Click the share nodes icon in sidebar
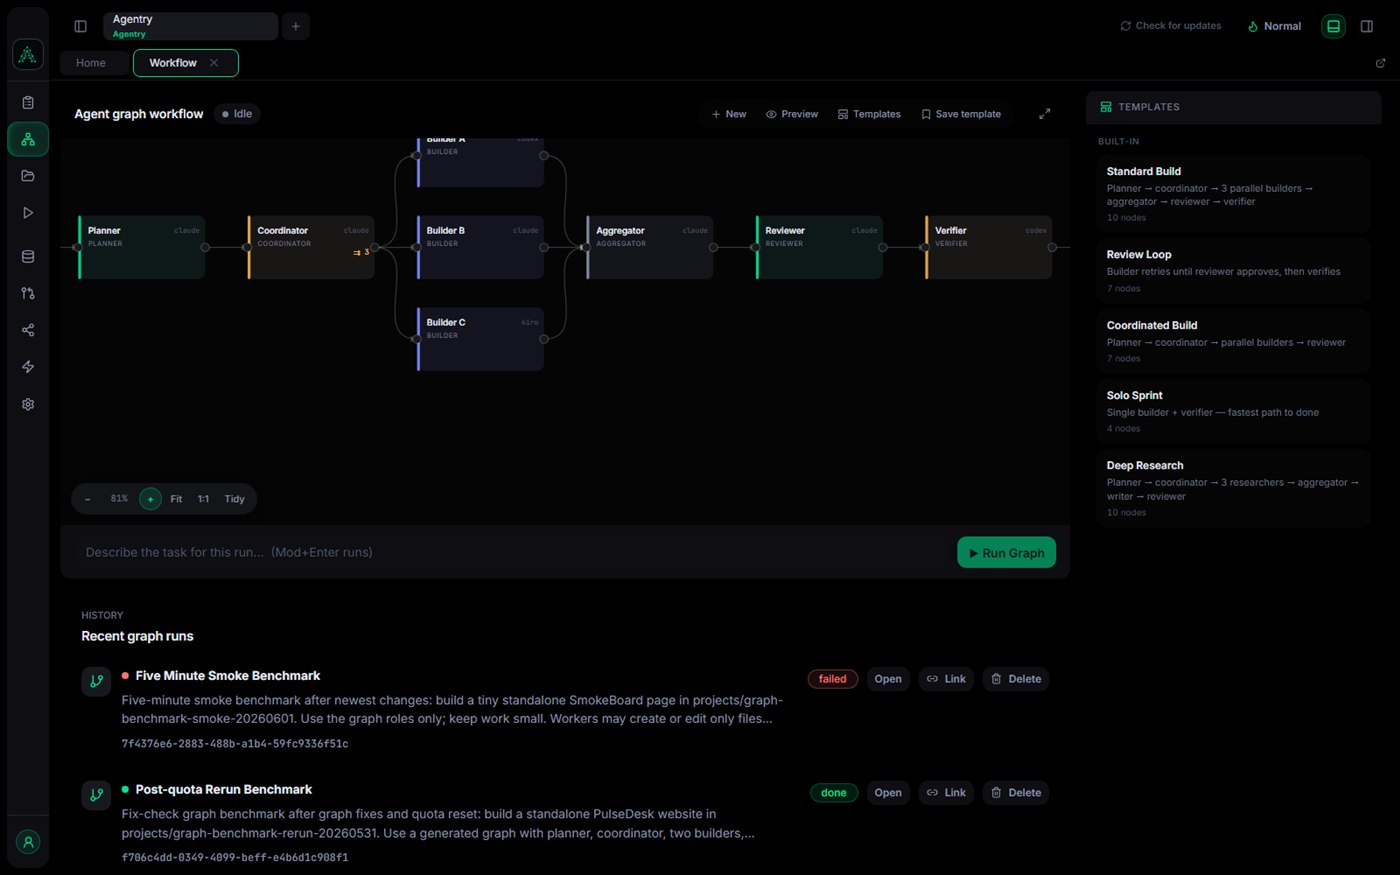The width and height of the screenshot is (1400, 875). [x=28, y=330]
